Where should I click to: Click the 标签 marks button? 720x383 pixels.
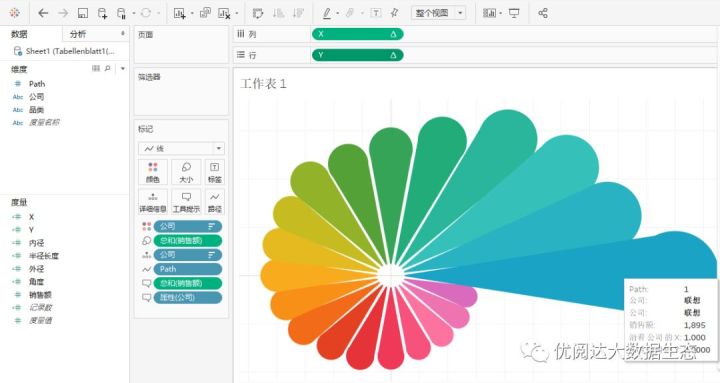coord(214,172)
